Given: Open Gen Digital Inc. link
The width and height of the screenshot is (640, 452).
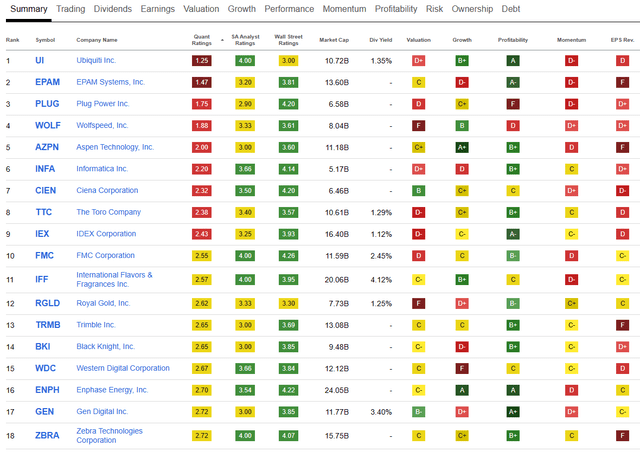Looking at the screenshot, I should point(102,411).
